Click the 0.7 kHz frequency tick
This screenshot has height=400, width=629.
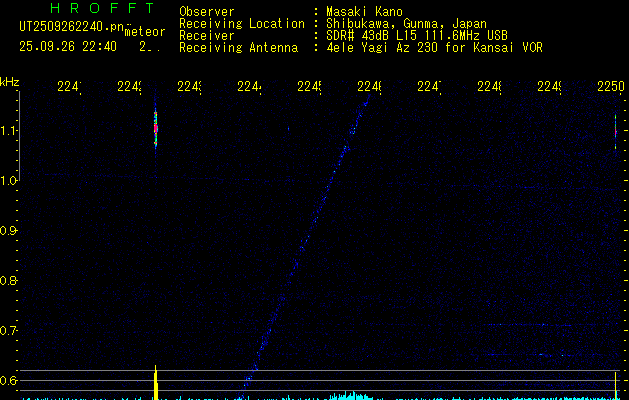pos(9,330)
